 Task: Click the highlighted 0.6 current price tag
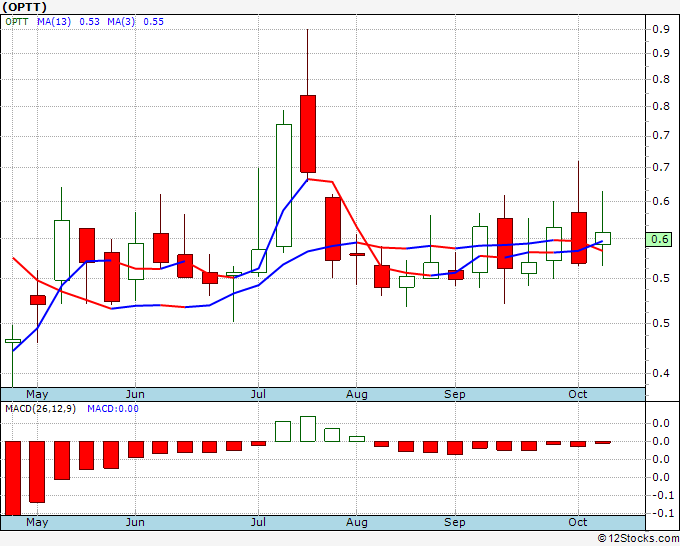(x=659, y=239)
